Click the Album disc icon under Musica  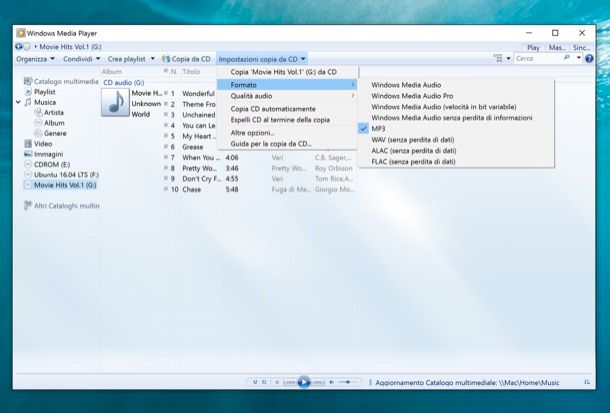click(38, 123)
